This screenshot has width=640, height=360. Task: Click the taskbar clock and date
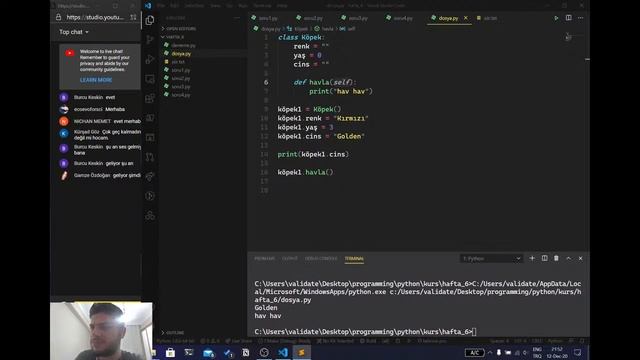tap(557, 353)
